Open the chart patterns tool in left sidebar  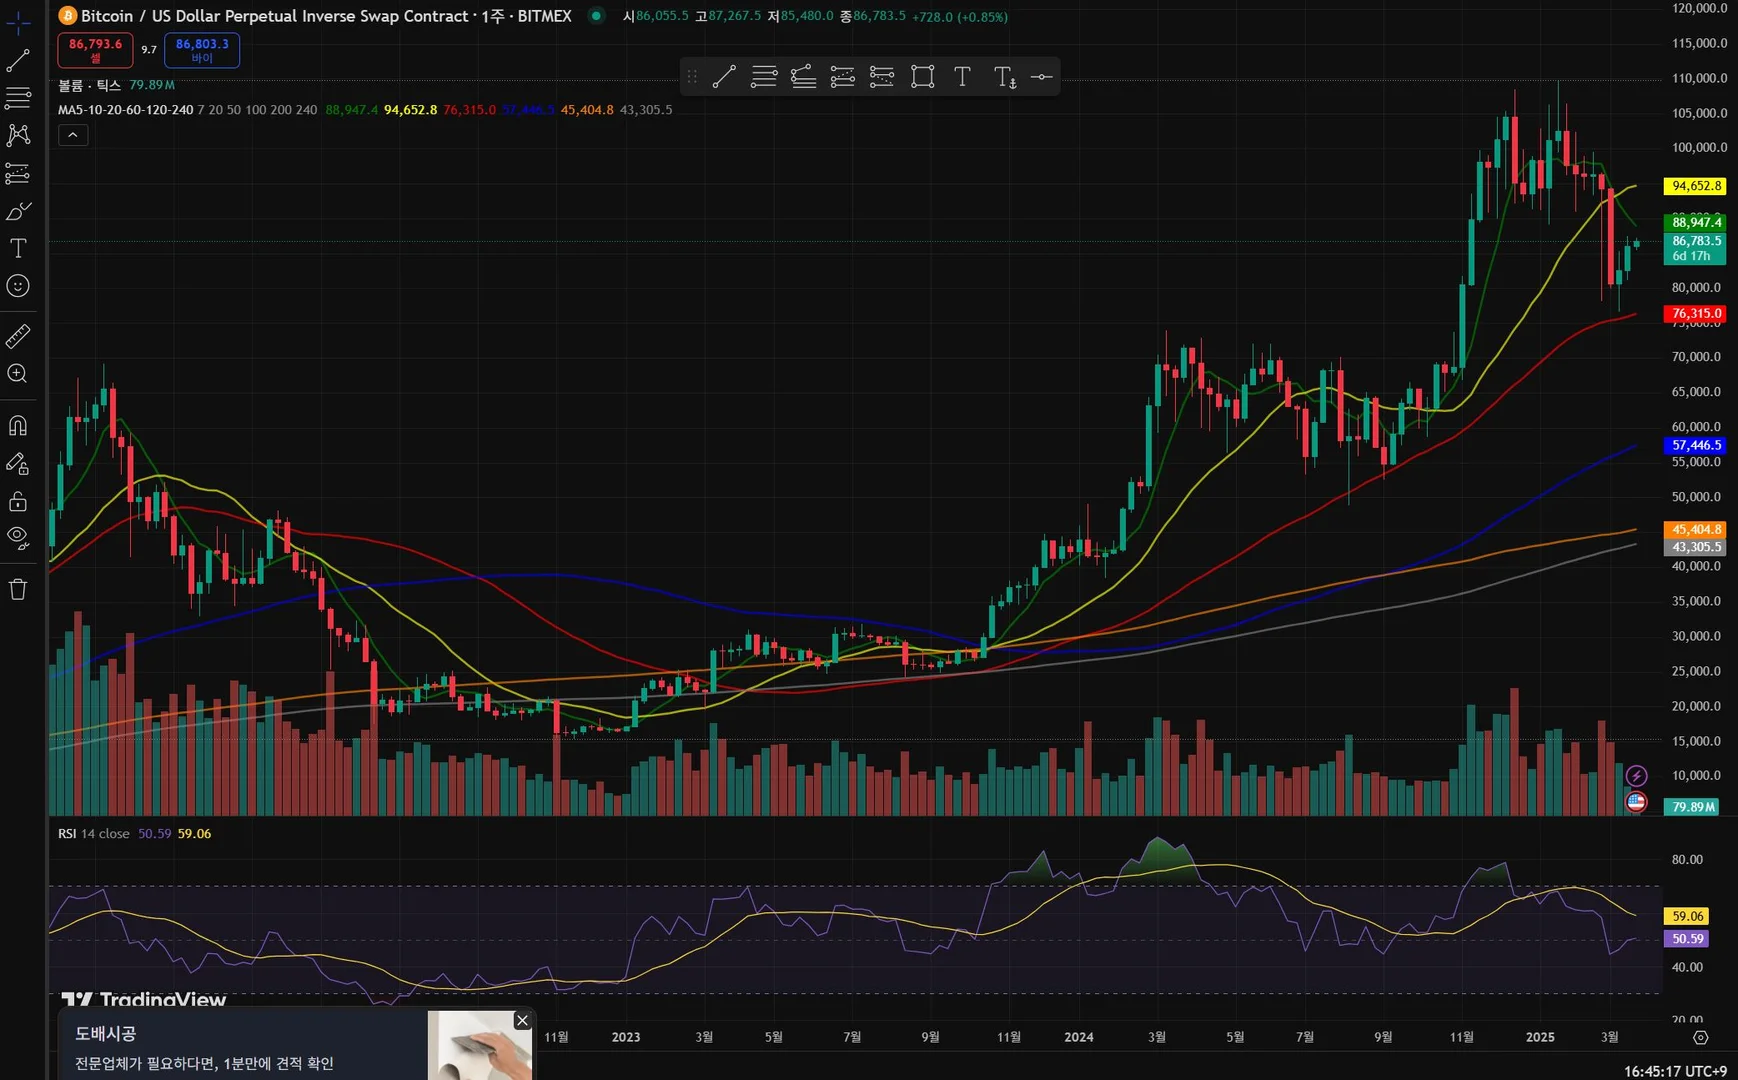[18, 135]
